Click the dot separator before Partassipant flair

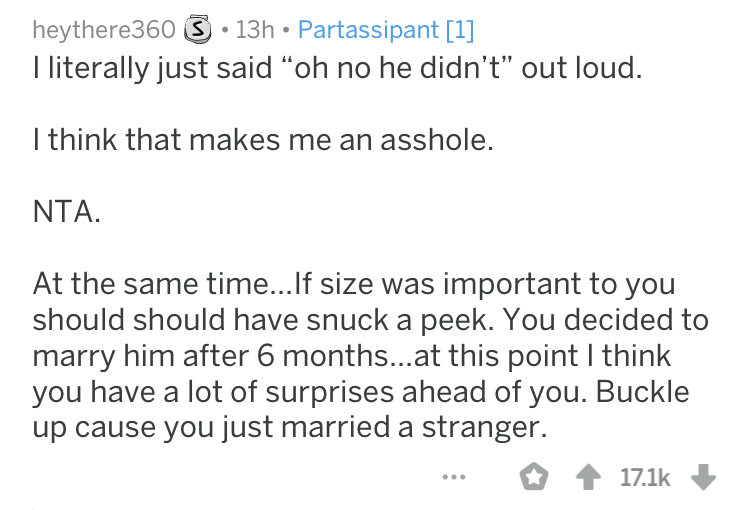(286, 30)
